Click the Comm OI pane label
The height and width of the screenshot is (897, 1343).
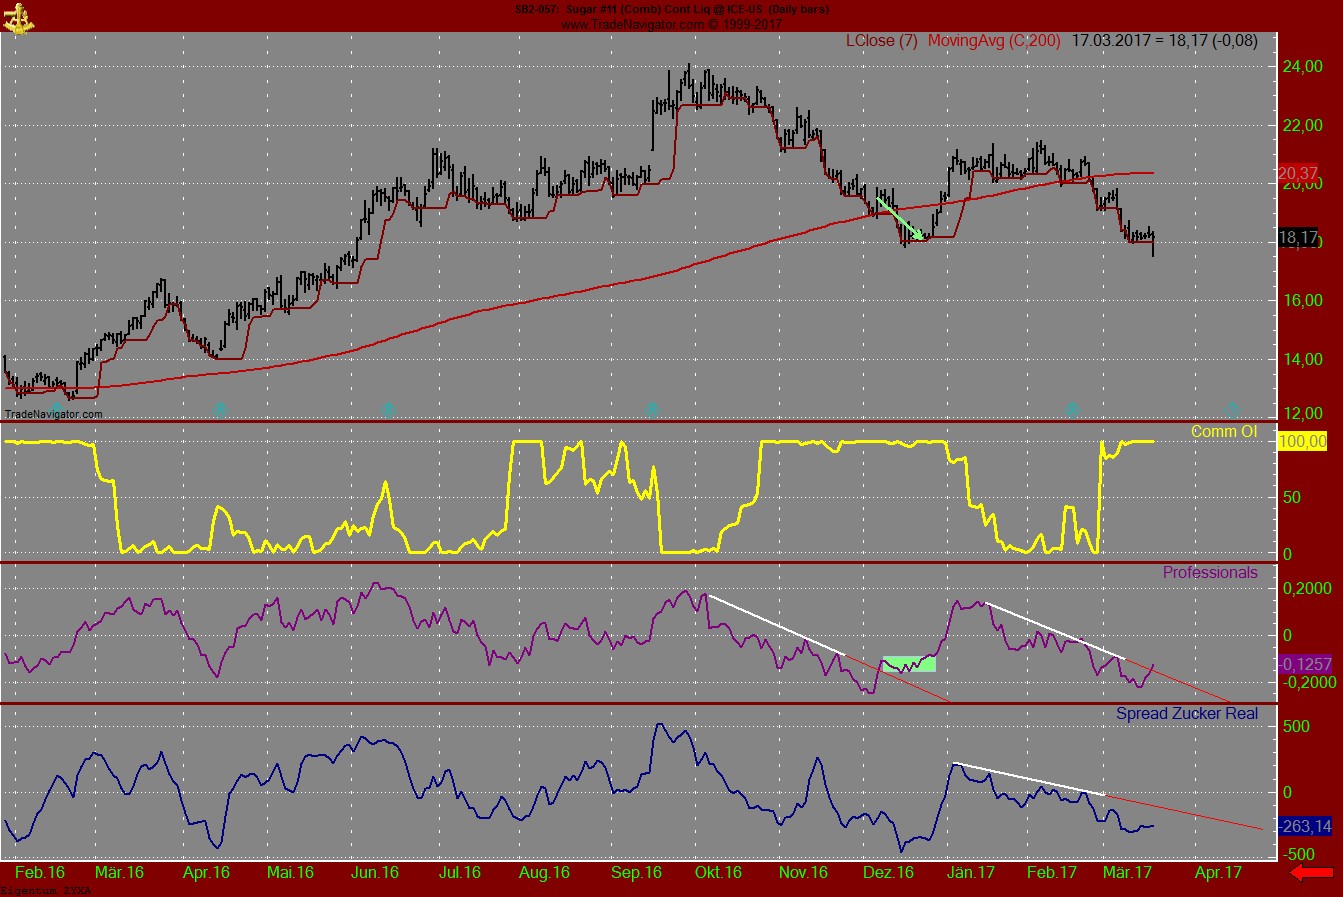(x=1223, y=432)
